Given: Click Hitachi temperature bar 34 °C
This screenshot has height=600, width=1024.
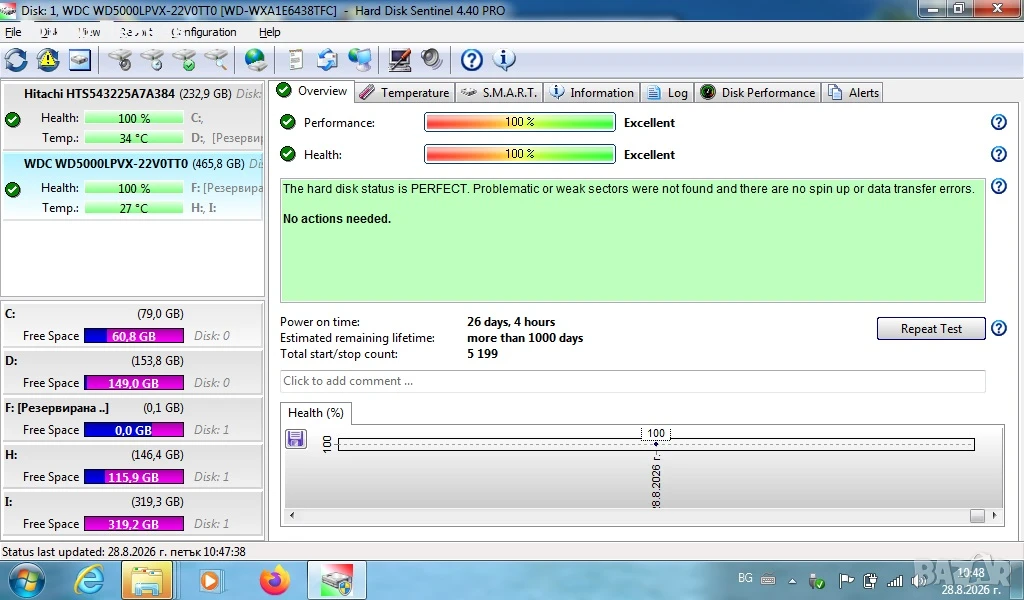Looking at the screenshot, I should [134, 138].
